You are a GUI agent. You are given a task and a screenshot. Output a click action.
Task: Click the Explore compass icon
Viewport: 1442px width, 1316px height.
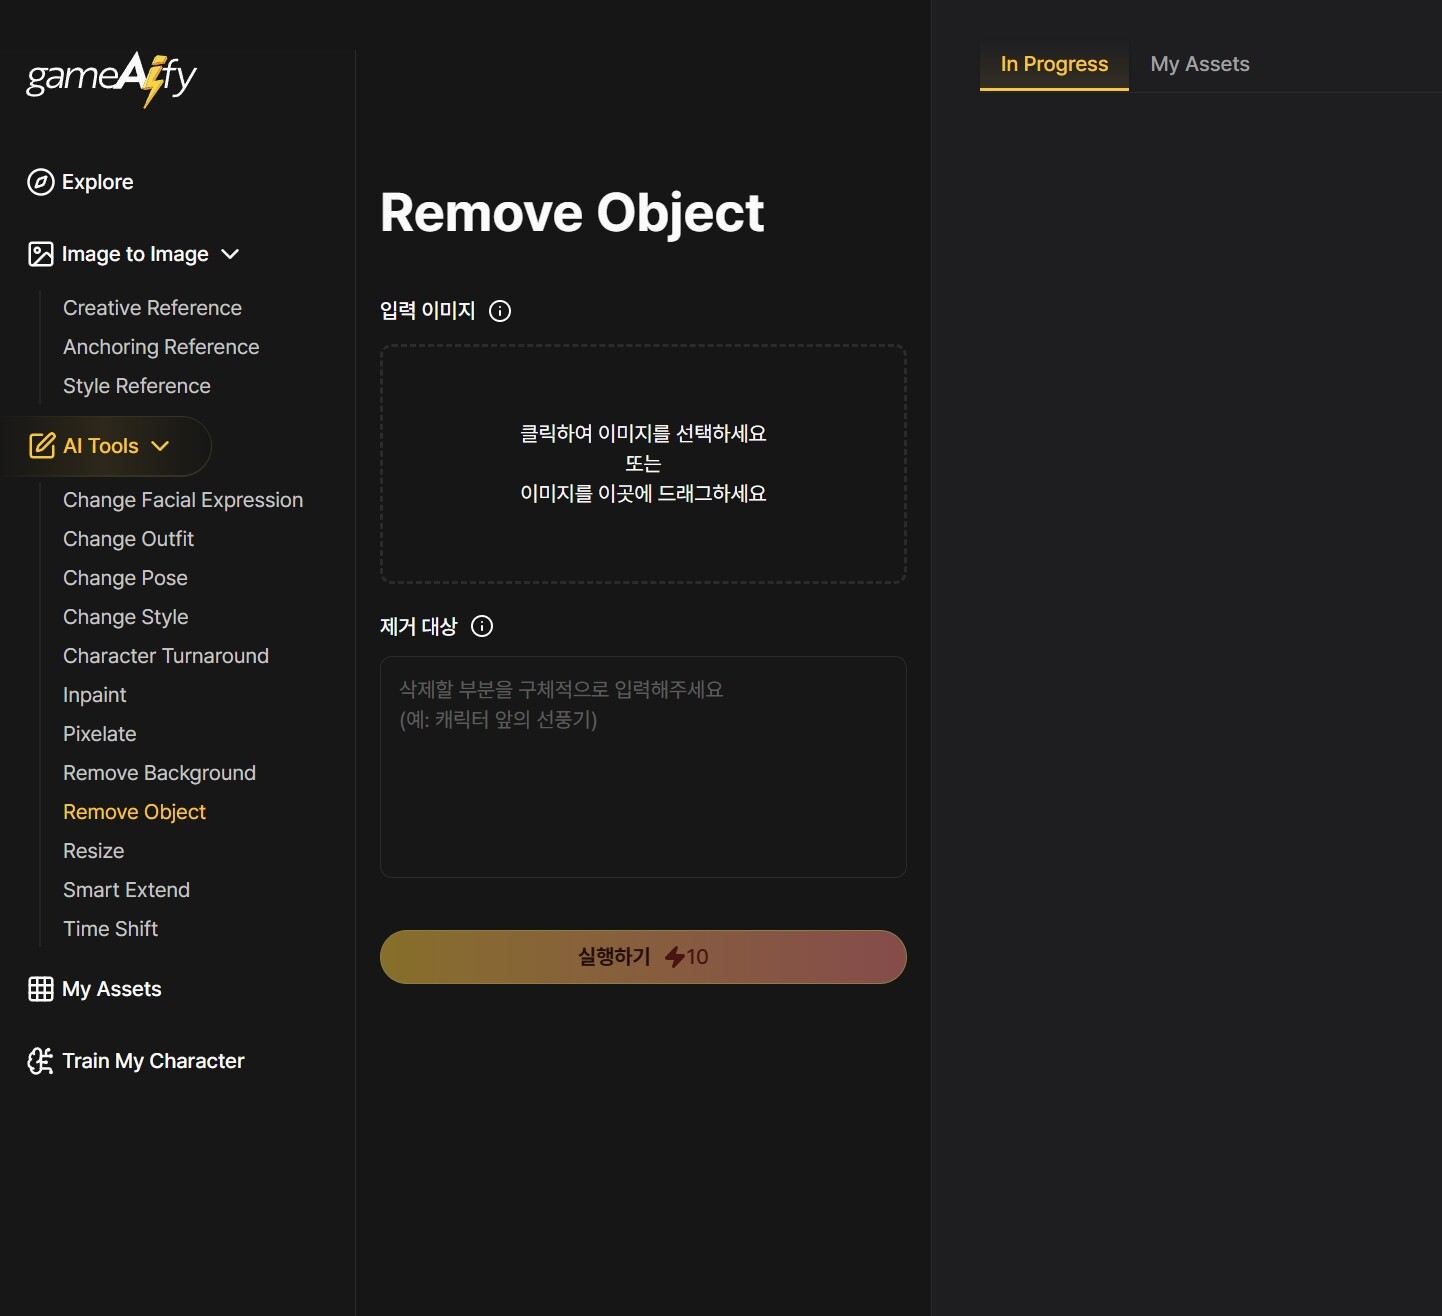click(x=41, y=182)
